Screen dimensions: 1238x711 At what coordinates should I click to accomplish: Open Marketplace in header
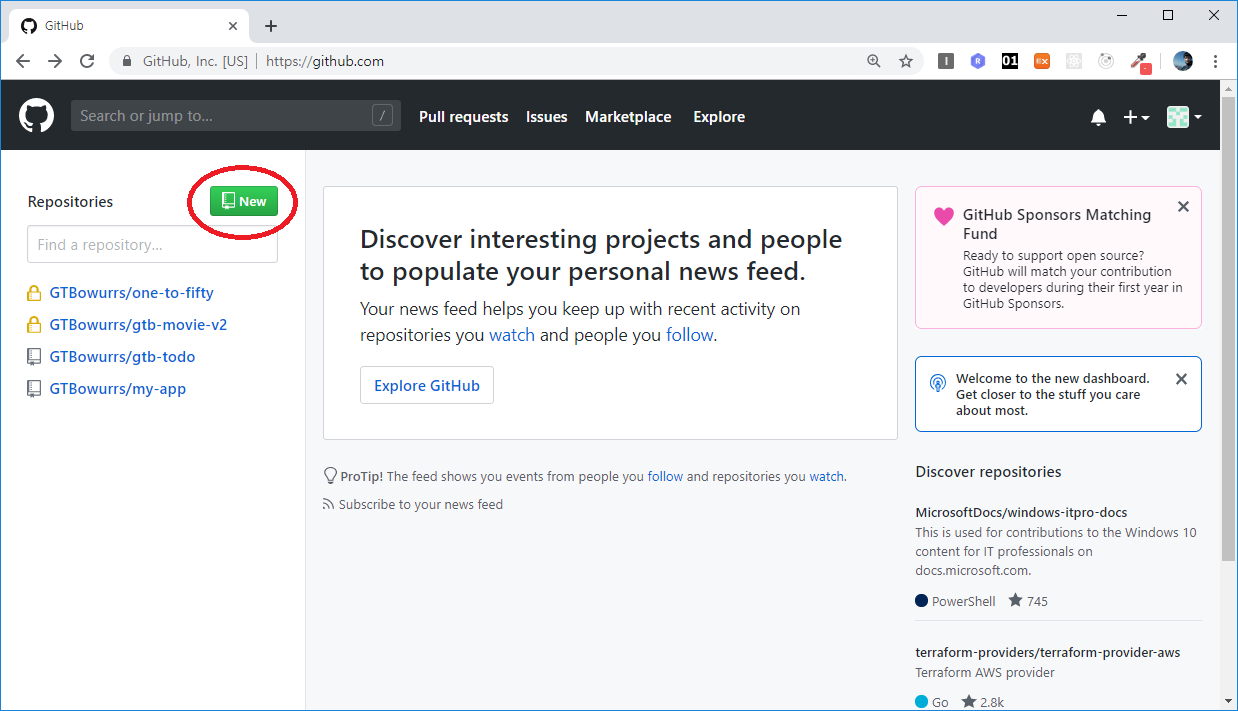click(628, 117)
